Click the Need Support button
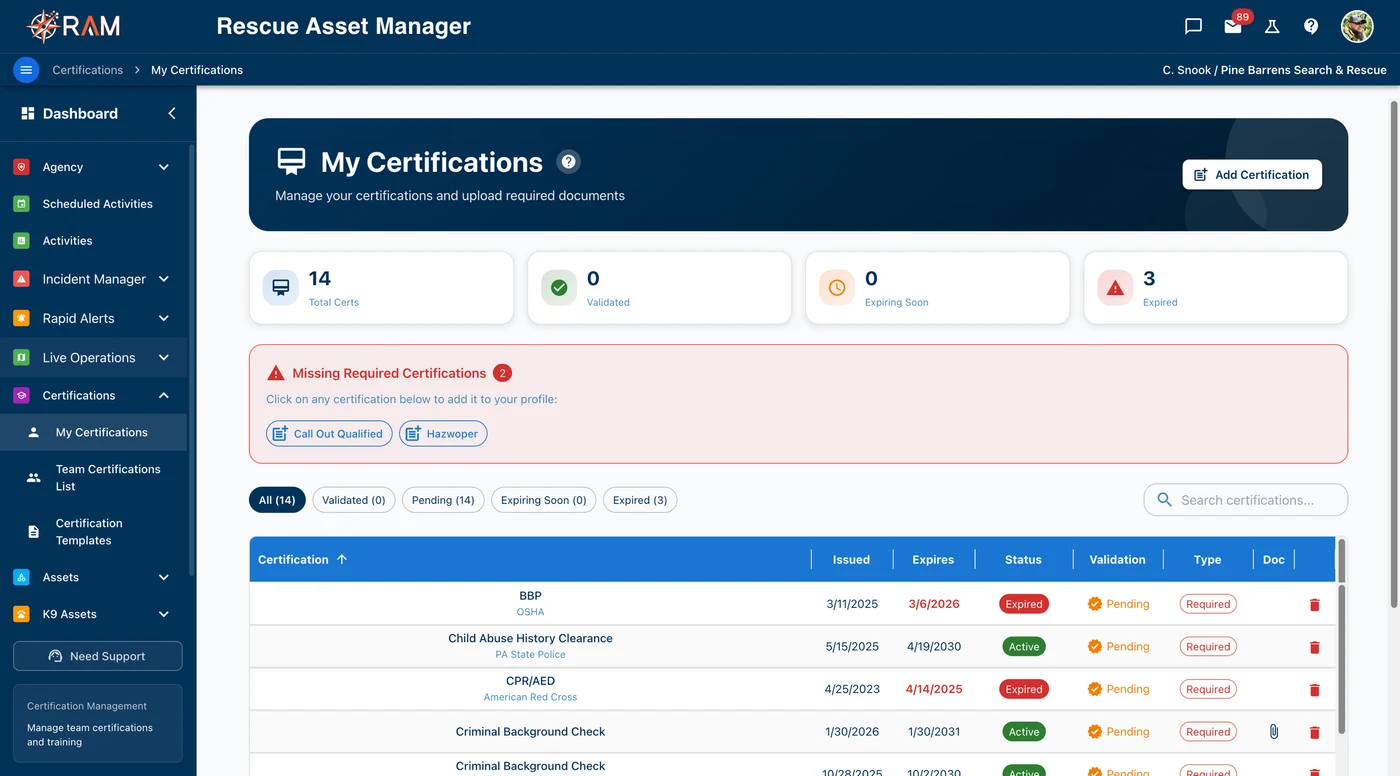 click(98, 656)
